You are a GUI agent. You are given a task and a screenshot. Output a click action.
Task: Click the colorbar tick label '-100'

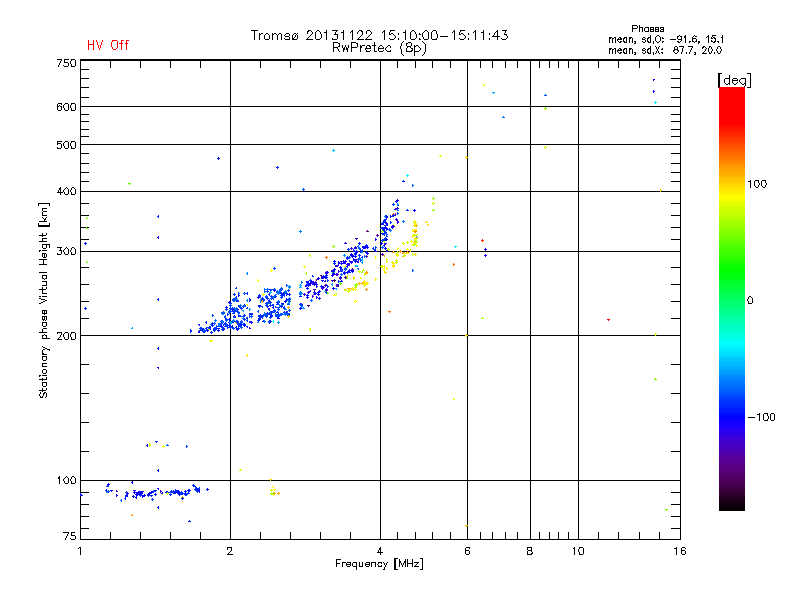(762, 417)
